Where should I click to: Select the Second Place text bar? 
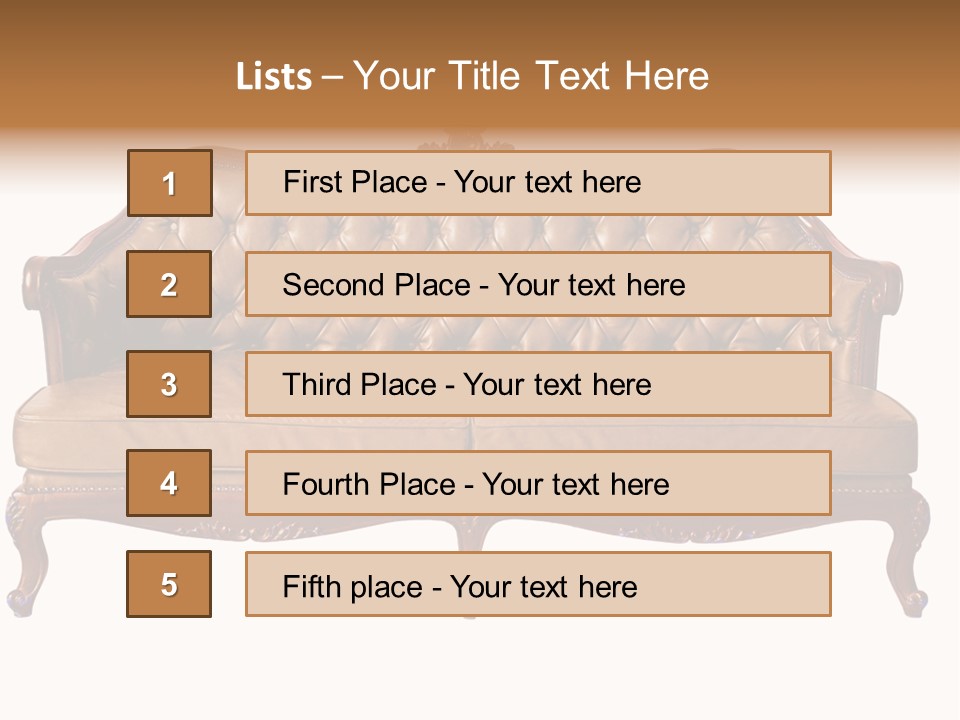(x=538, y=284)
